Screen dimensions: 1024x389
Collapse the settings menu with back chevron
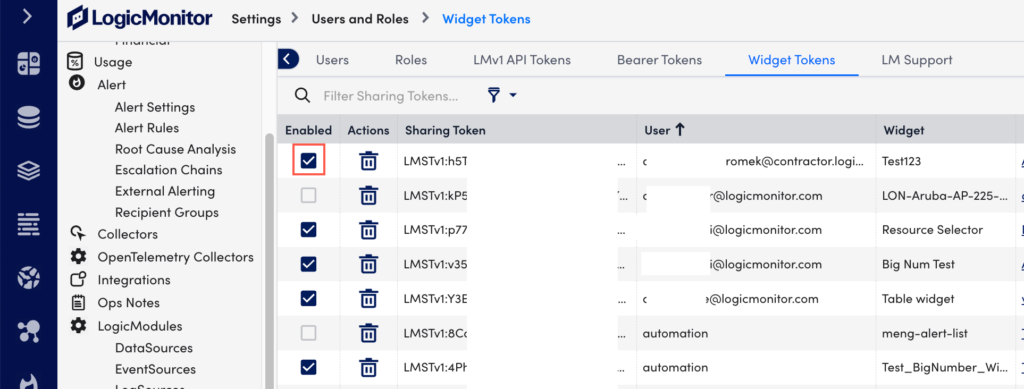(288, 59)
